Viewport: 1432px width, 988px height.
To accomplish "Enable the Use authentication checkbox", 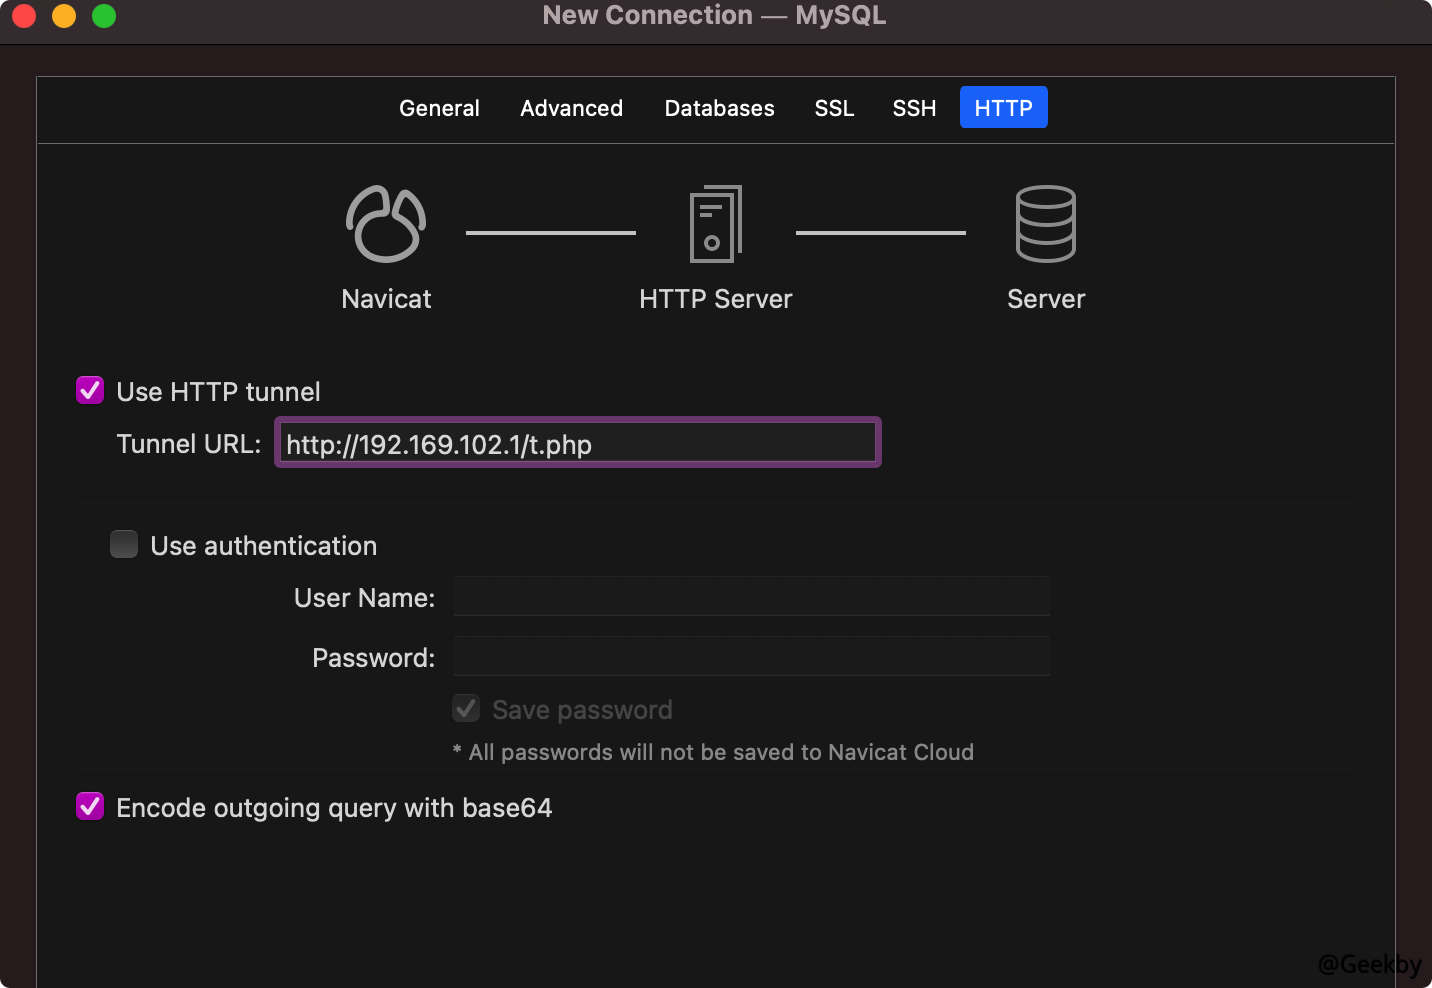I will (124, 544).
